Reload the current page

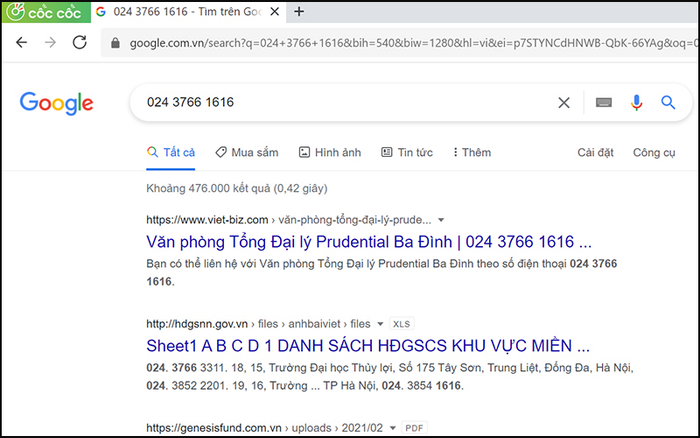80,43
